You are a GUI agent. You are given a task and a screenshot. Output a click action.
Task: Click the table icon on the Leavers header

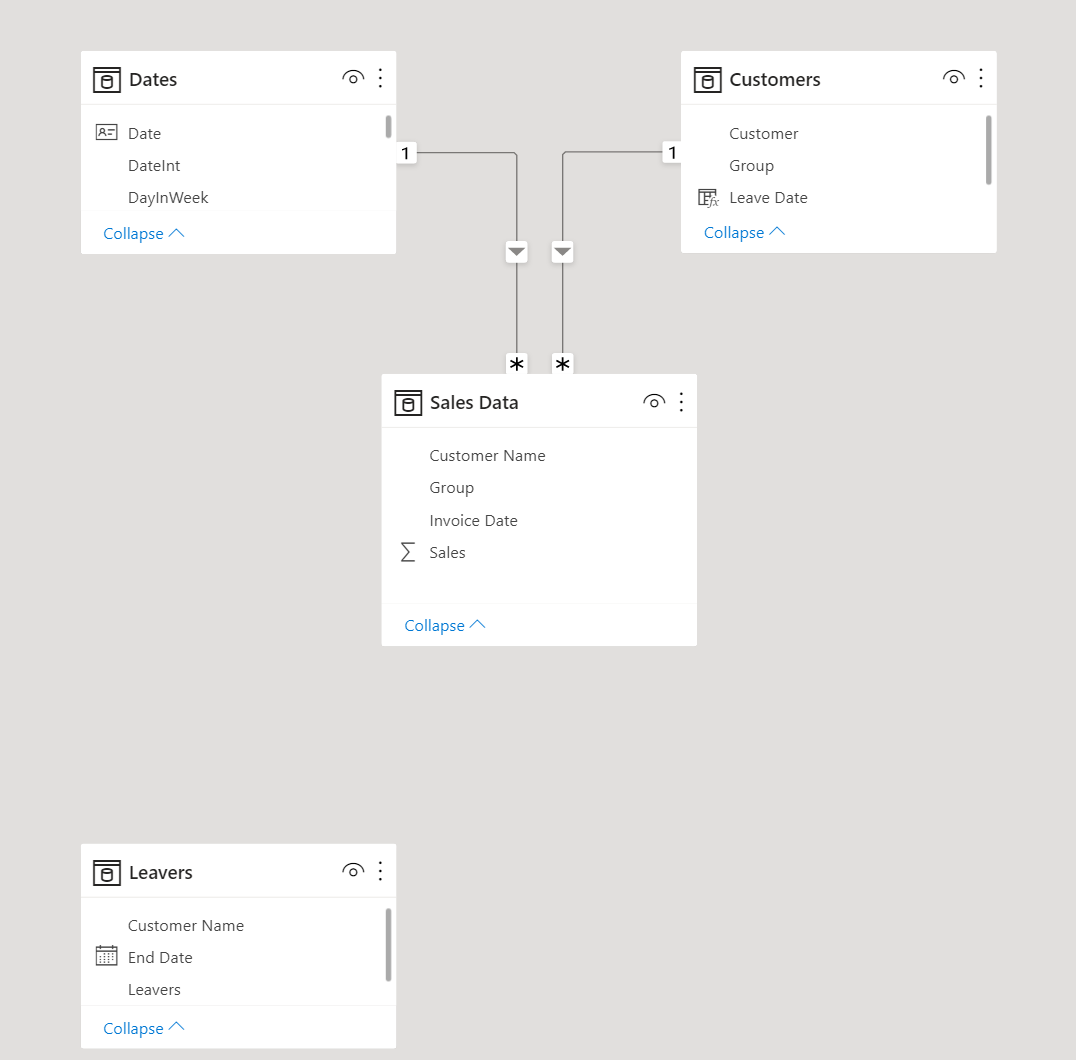click(x=106, y=872)
